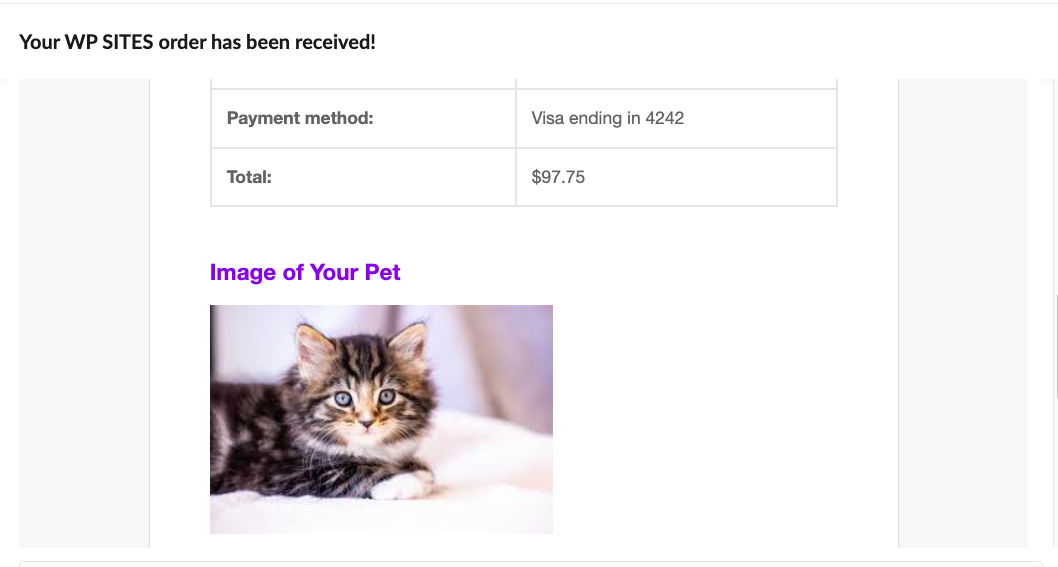1058x567 pixels.
Task: Click the kitten's pointed ear nearest the wall
Action: [410, 340]
